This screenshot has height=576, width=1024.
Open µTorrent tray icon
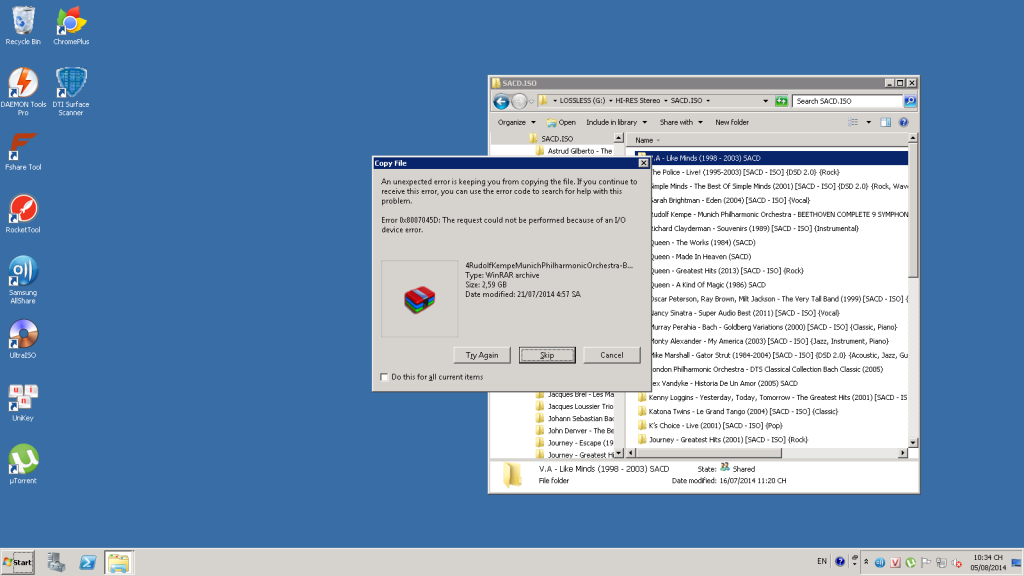(x=910, y=562)
